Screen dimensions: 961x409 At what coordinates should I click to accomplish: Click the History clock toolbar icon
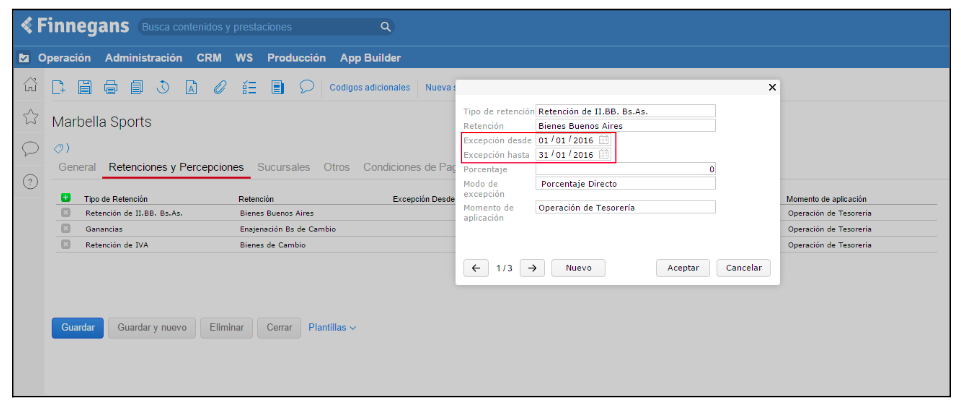tap(163, 88)
